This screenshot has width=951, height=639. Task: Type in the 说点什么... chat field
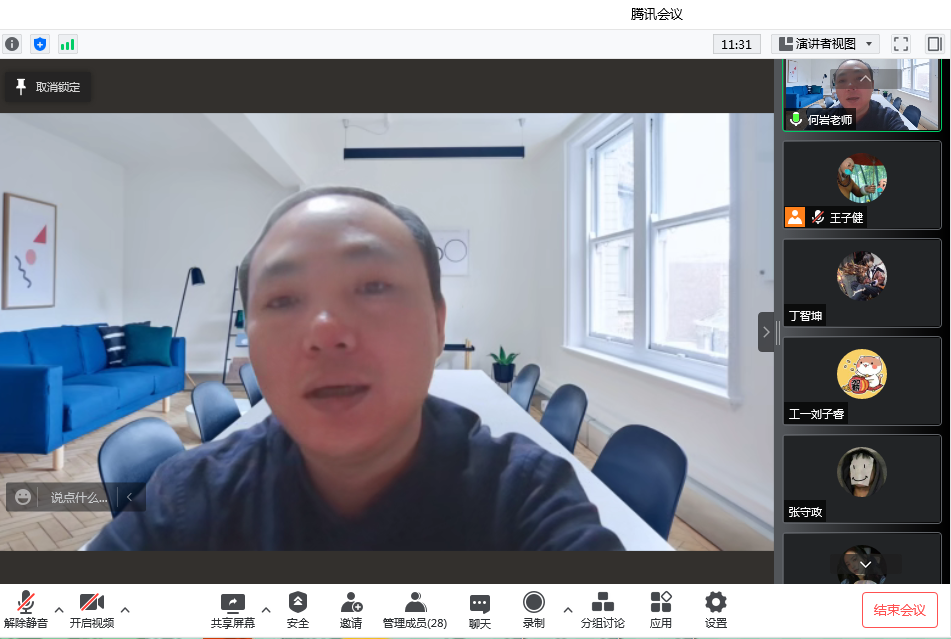[x=79, y=498]
